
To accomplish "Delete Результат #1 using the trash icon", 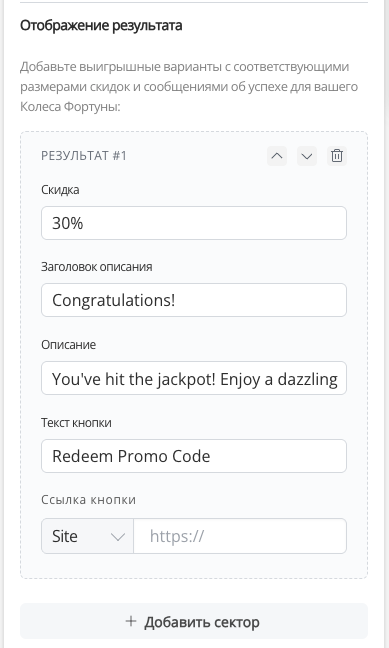I will click(x=337, y=156).
